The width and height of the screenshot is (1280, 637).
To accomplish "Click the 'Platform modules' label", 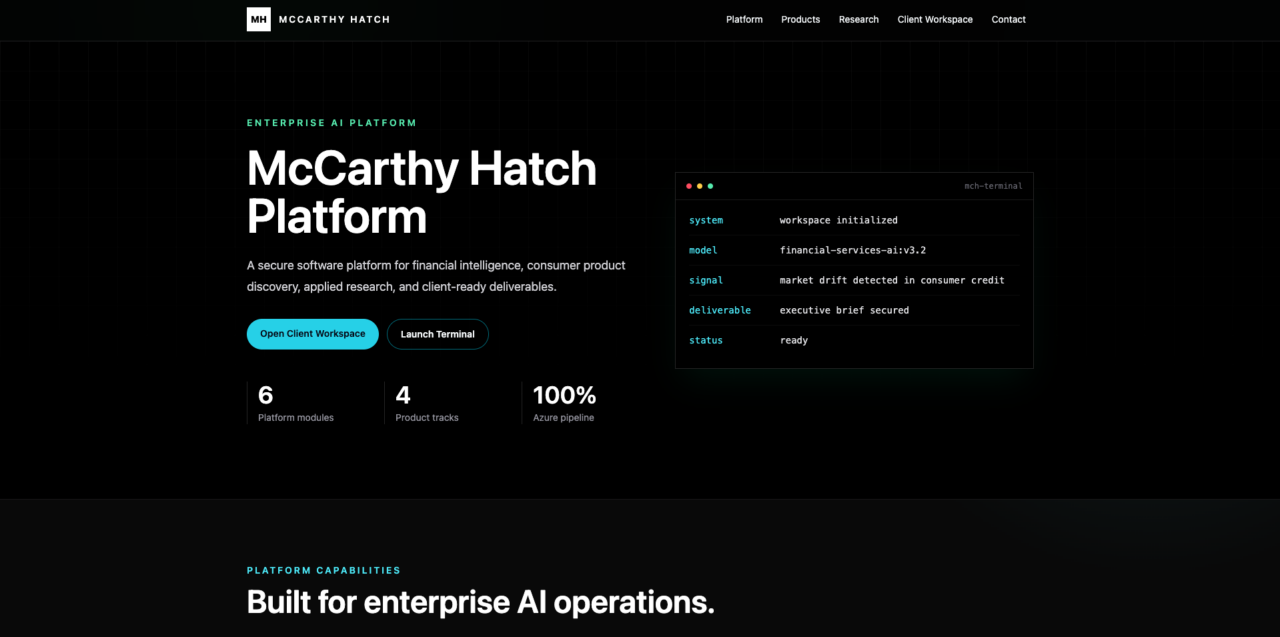I will tap(296, 418).
